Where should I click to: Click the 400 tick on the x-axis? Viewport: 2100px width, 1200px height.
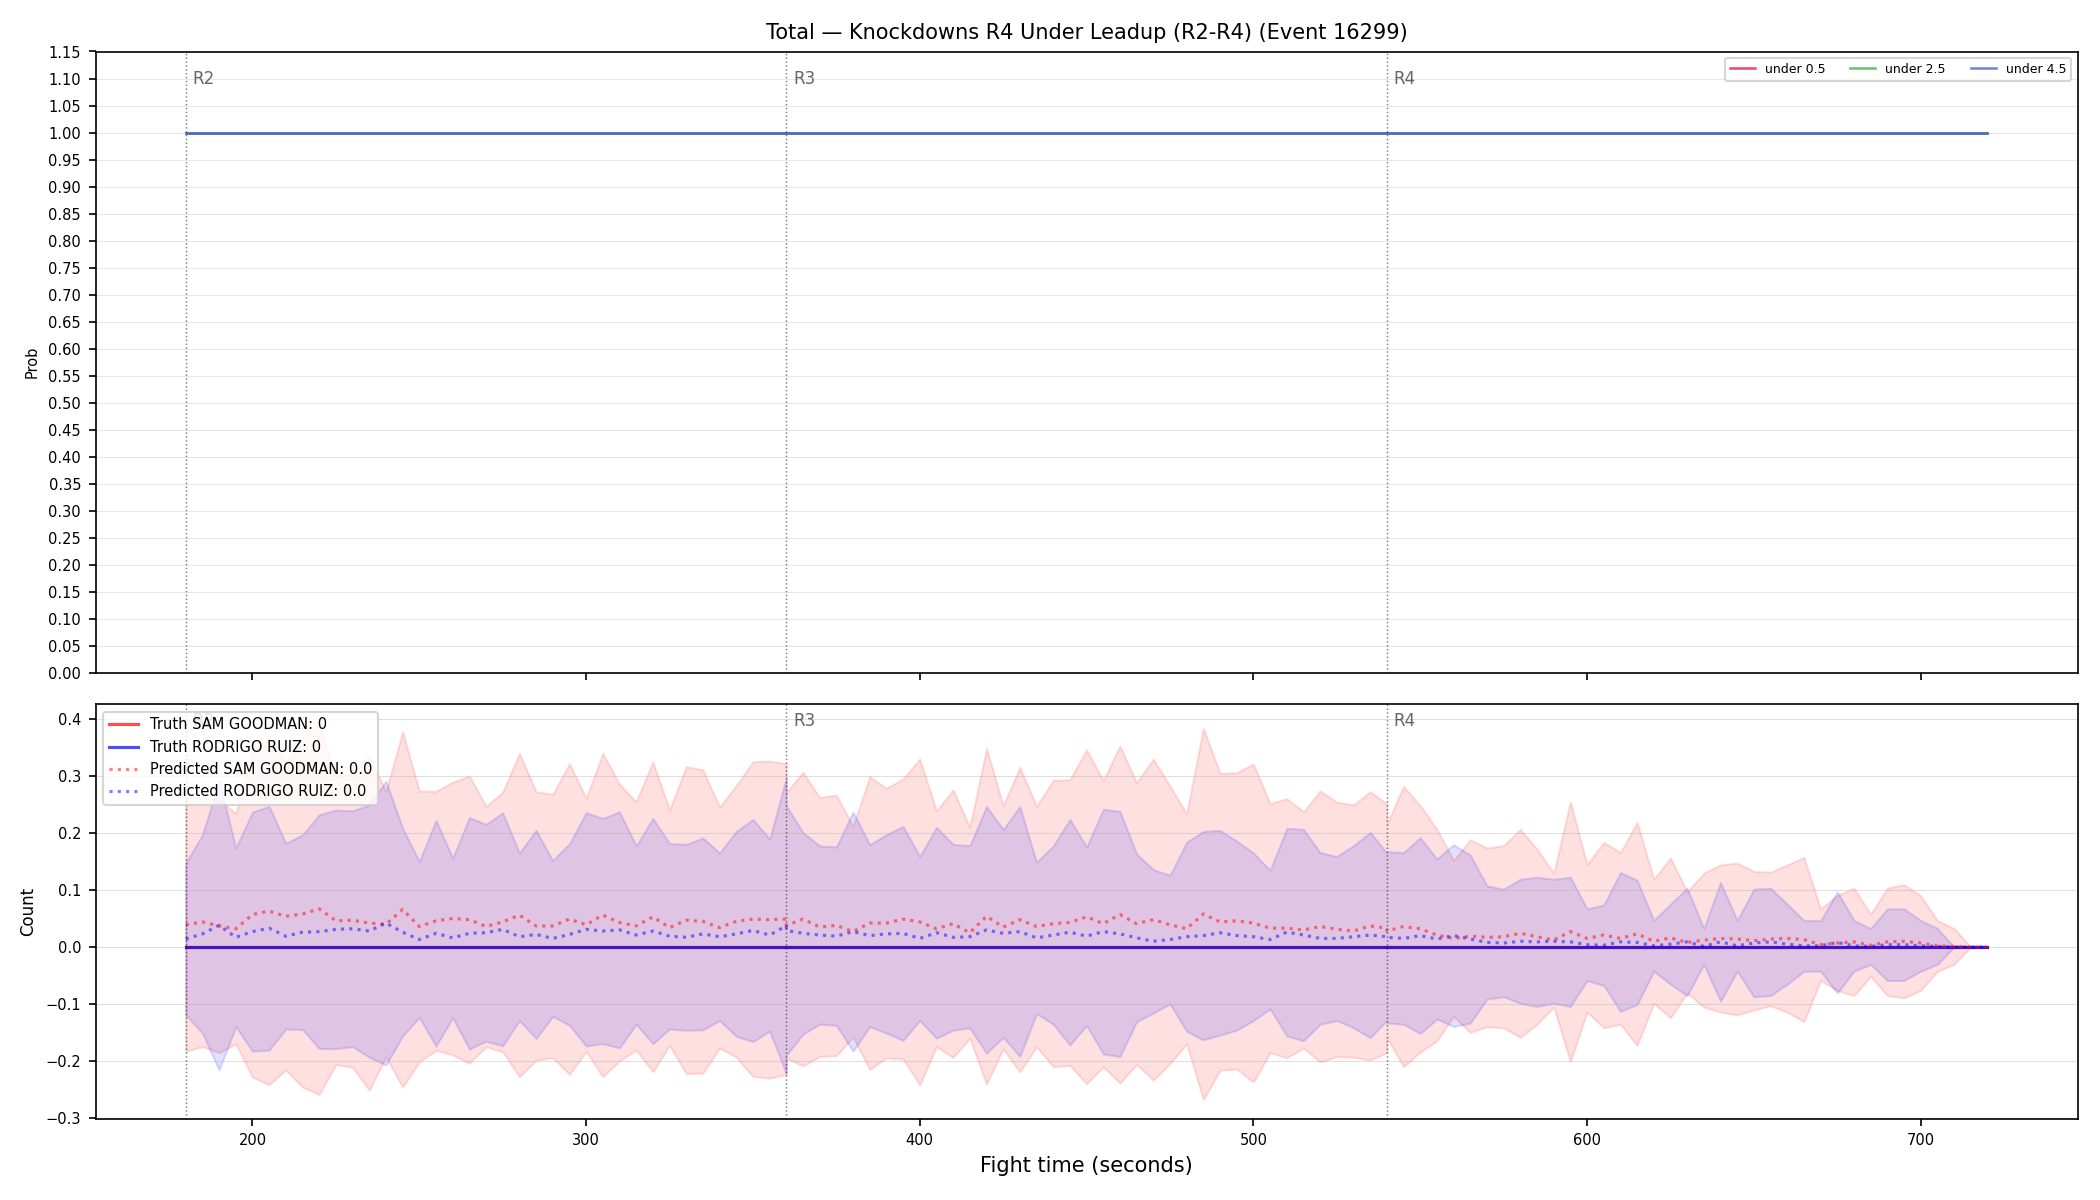pos(919,1139)
